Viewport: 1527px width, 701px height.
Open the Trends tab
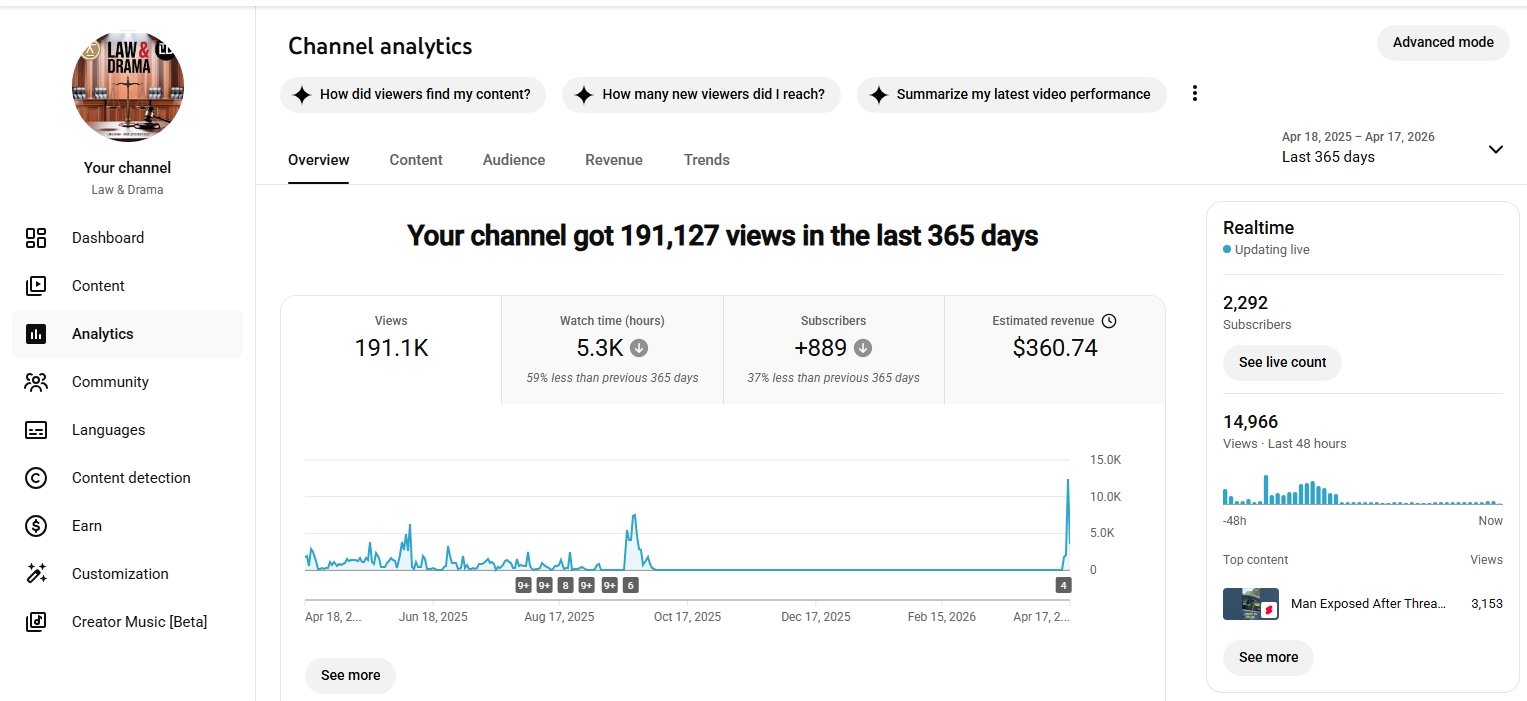pos(706,160)
